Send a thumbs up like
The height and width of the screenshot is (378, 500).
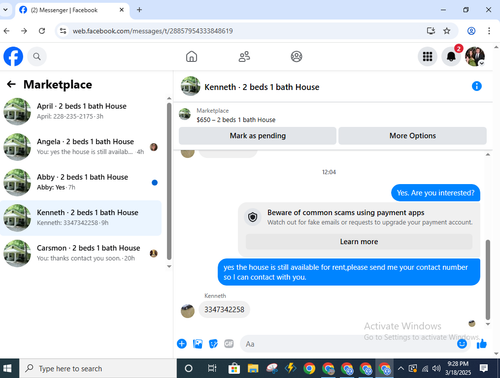[x=482, y=344]
